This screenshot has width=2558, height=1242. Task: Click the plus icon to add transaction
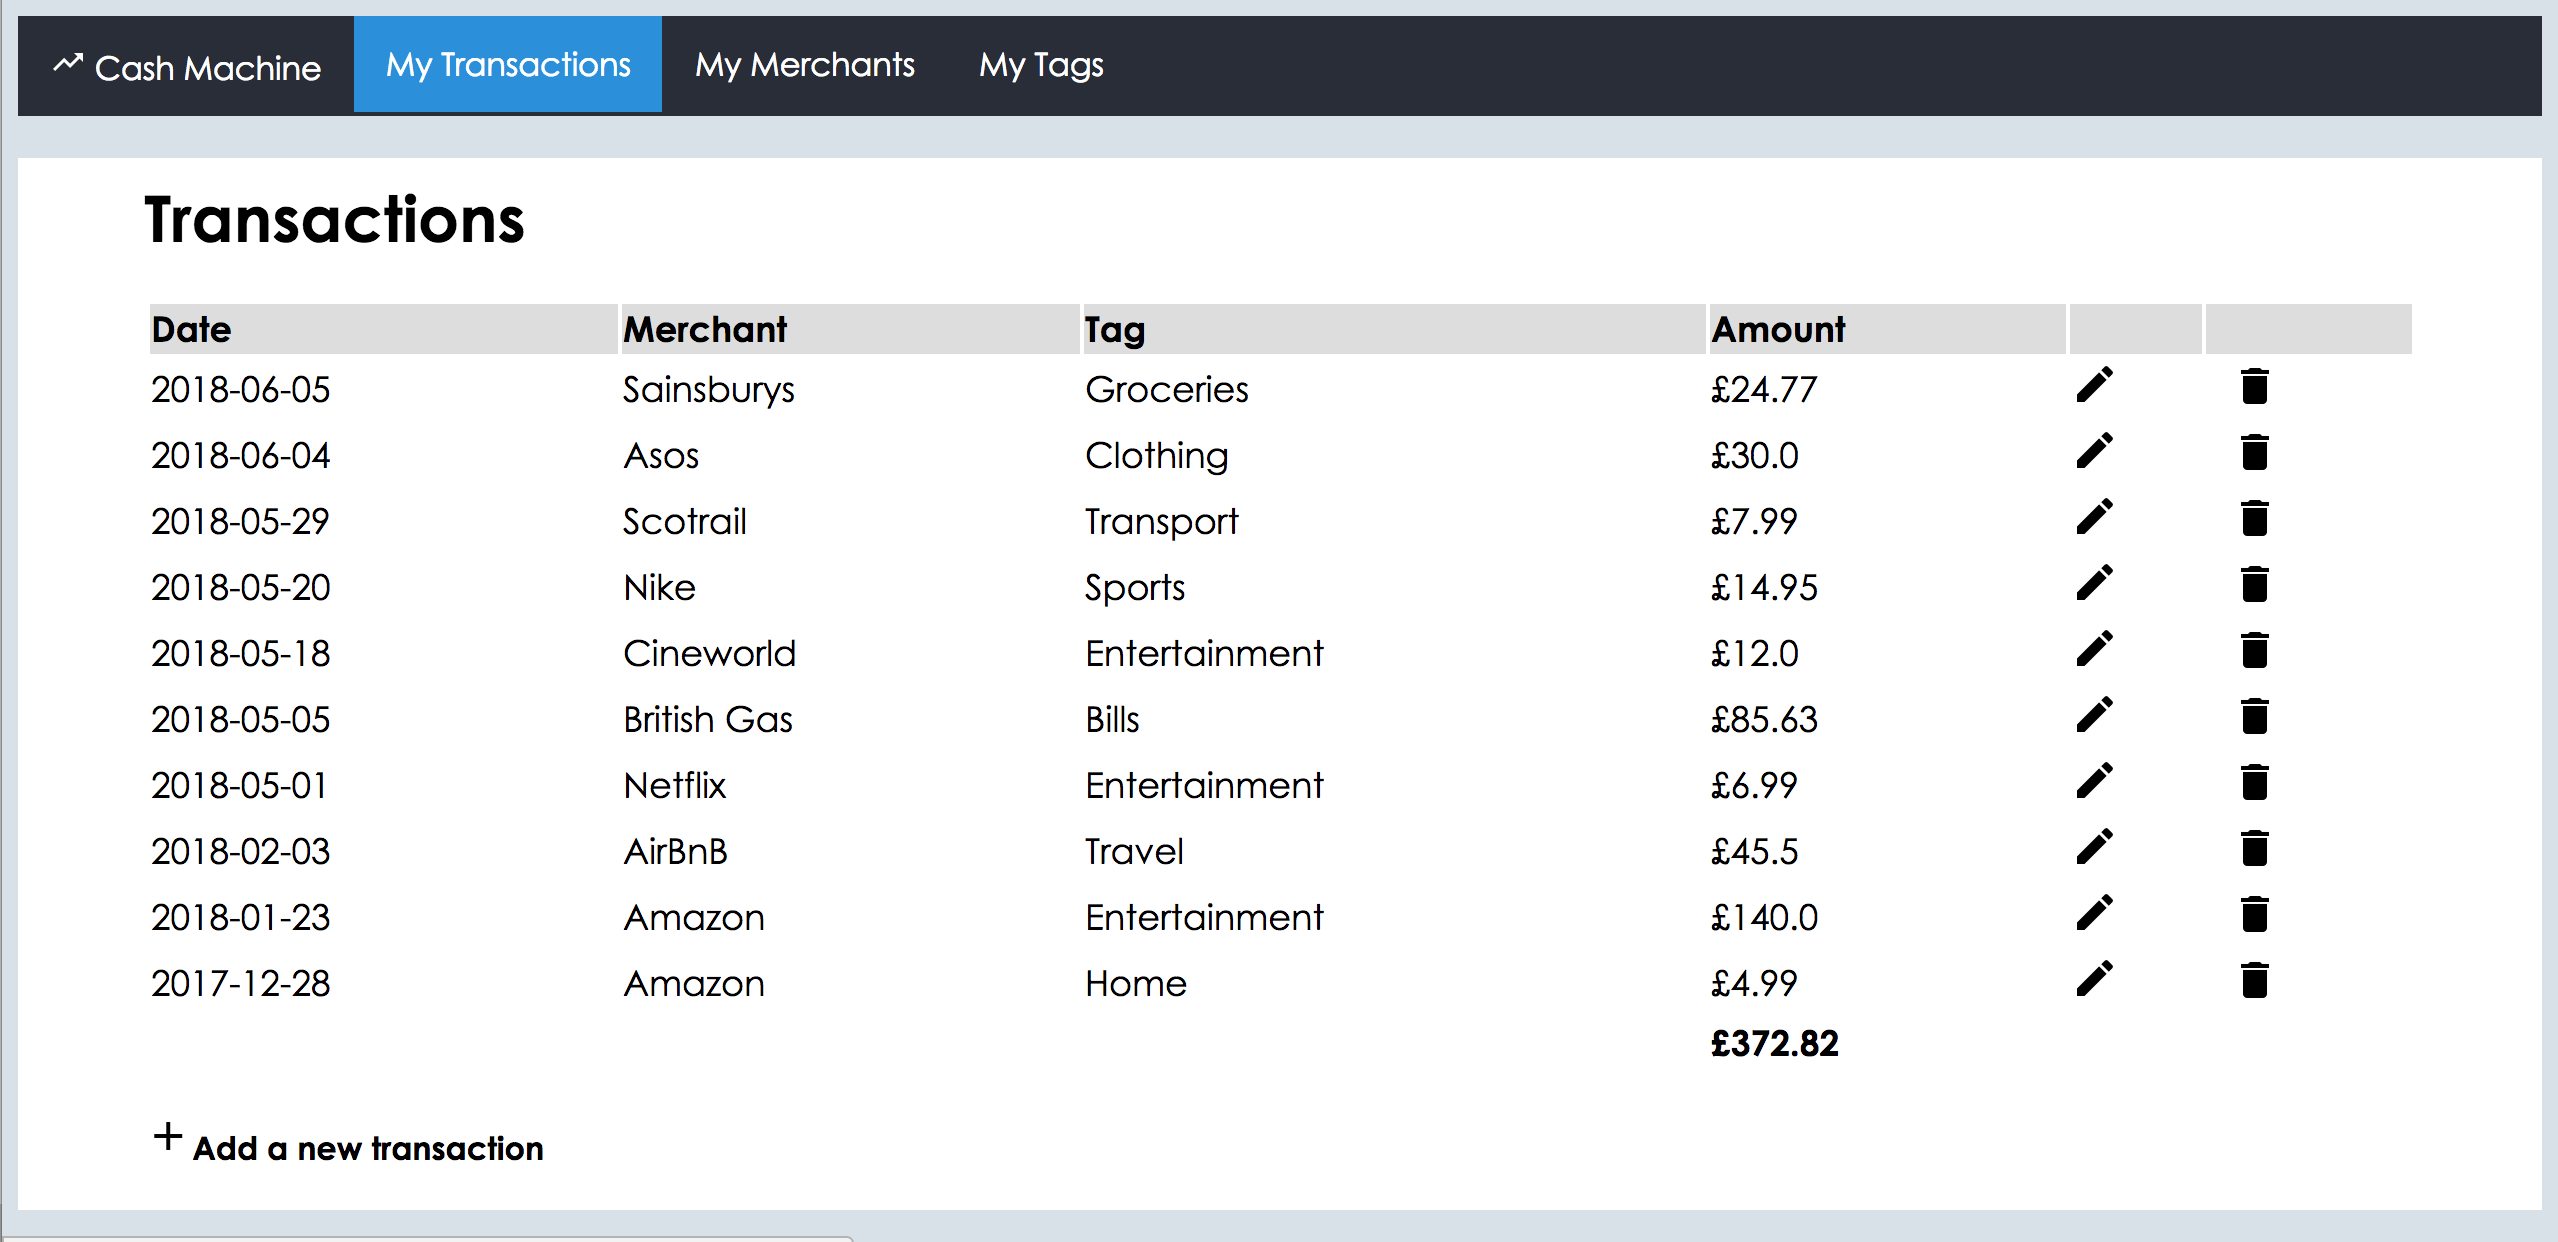point(168,1136)
